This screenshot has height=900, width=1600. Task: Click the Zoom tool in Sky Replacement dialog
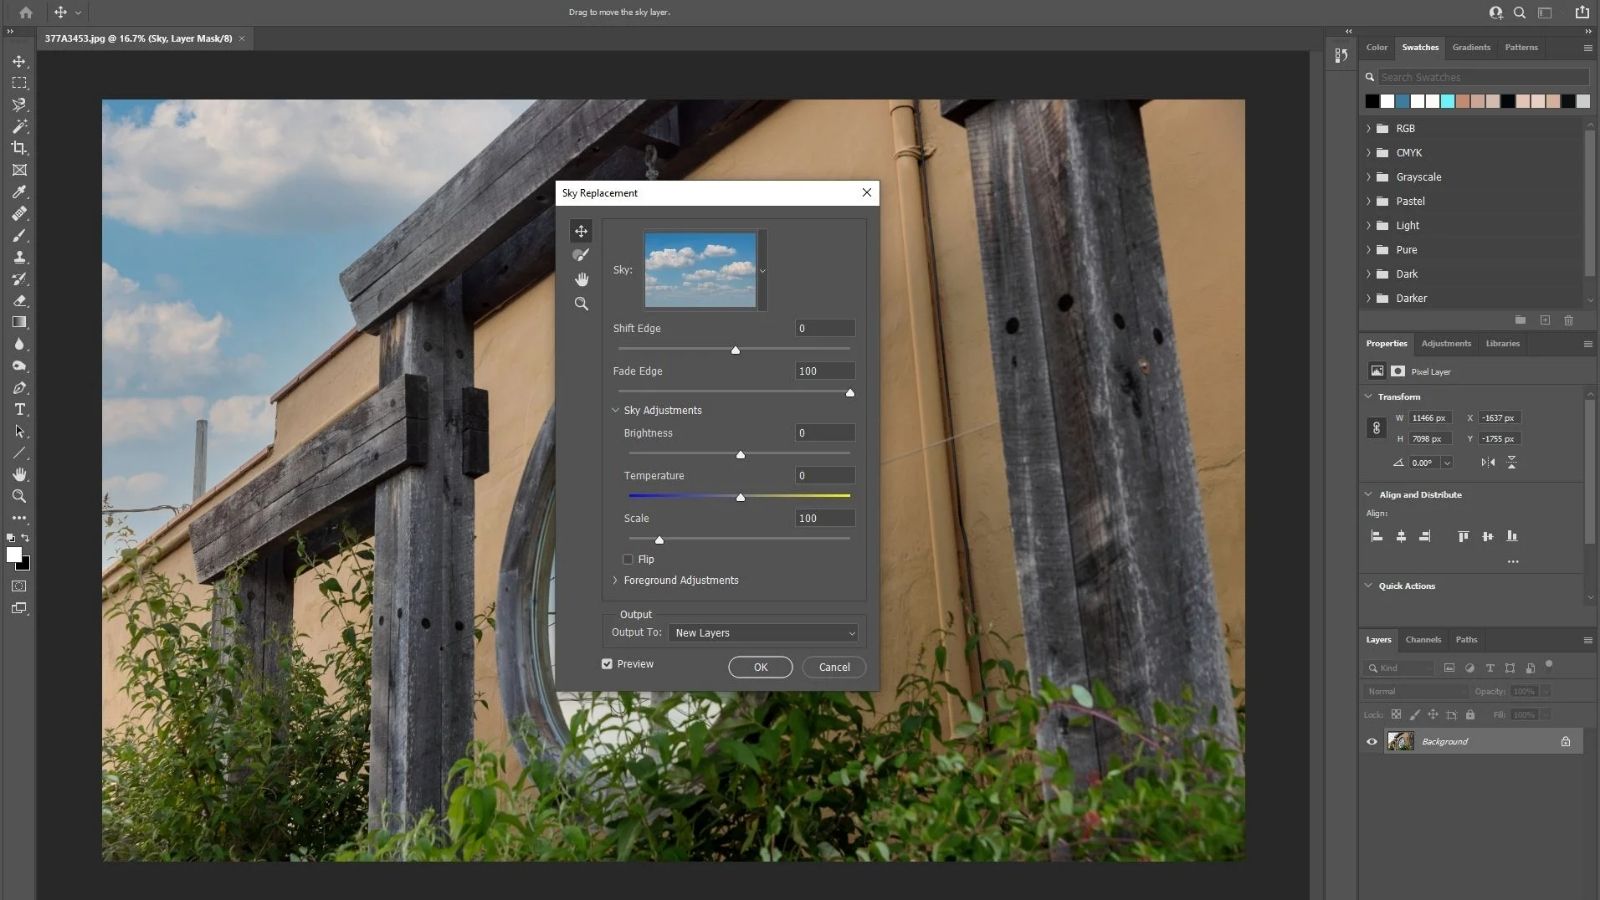(581, 304)
